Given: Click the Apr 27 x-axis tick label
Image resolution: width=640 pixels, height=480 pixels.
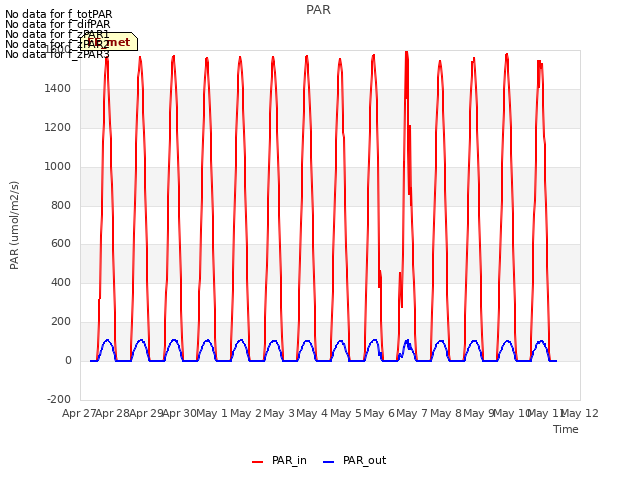Looking at the screenshot, I should (79, 413).
